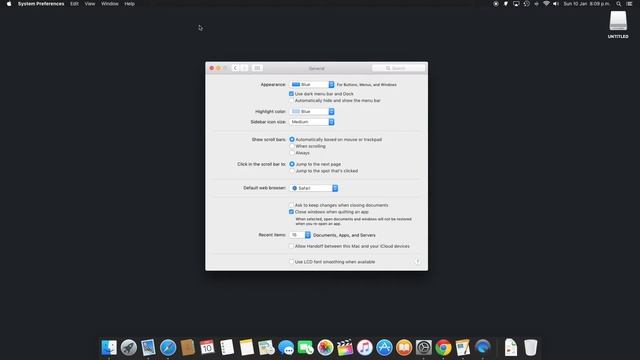Open the Appearance dropdown
Screen dimensions: 640x360
point(312,84)
